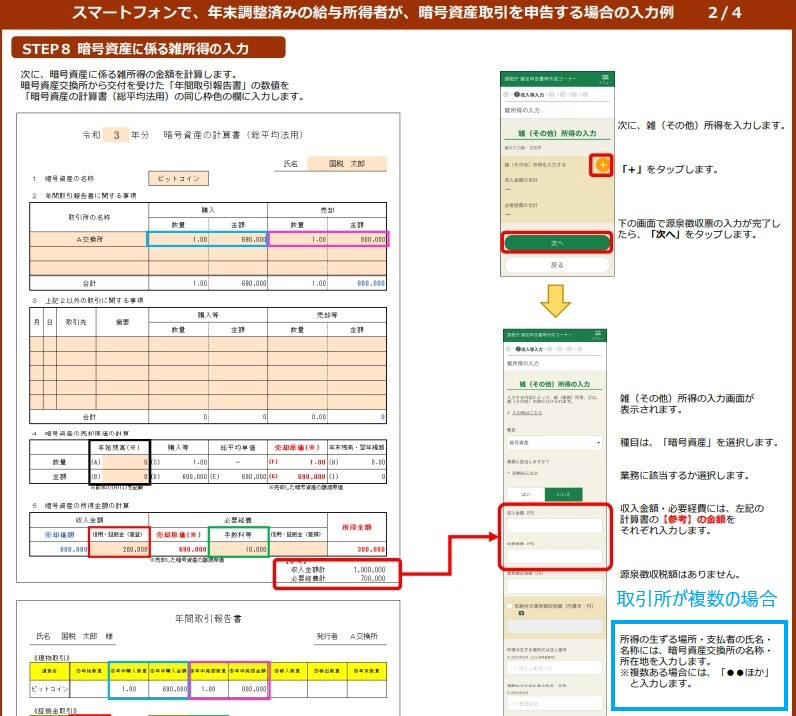Tap the green 次へ button
The width and height of the screenshot is (796, 716).
(557, 243)
